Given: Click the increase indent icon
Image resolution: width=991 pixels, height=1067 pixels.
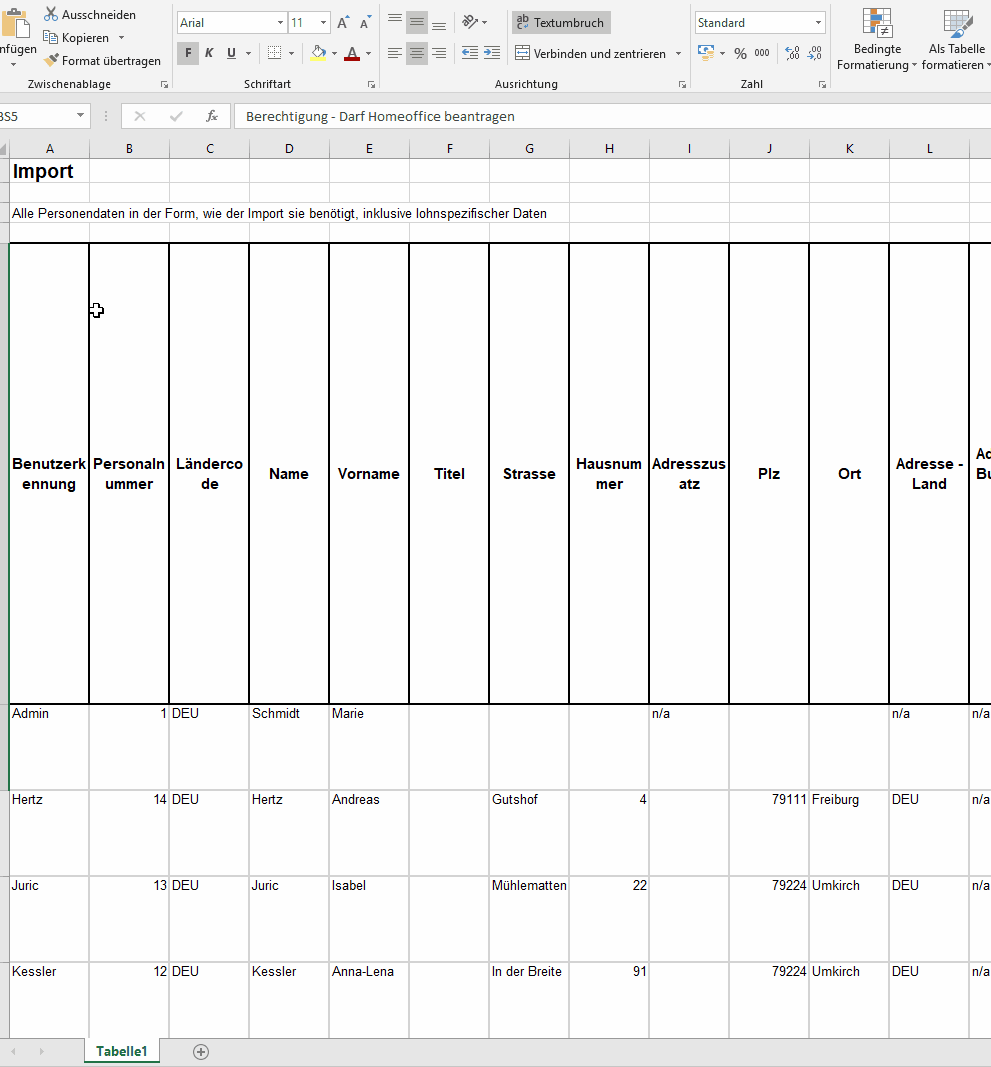Looking at the screenshot, I should (491, 53).
